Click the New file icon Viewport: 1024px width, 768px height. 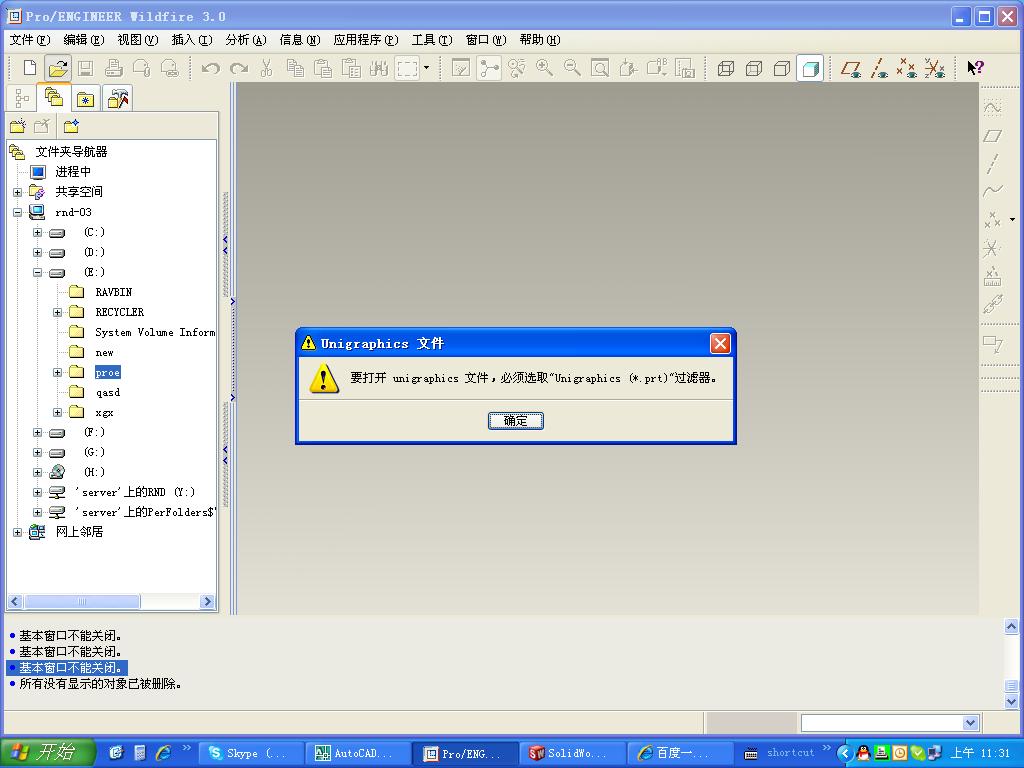[x=30, y=68]
